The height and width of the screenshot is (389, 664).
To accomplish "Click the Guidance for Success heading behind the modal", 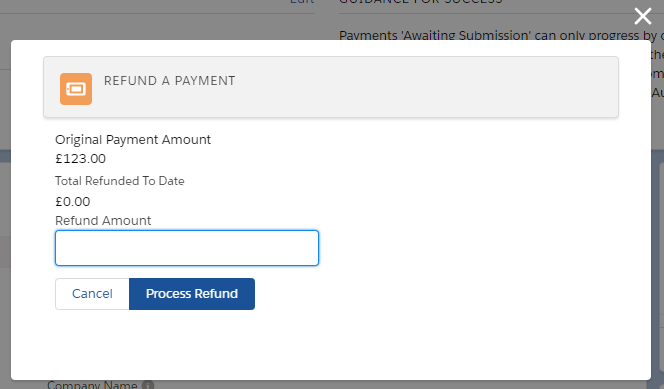I will (x=421, y=2).
